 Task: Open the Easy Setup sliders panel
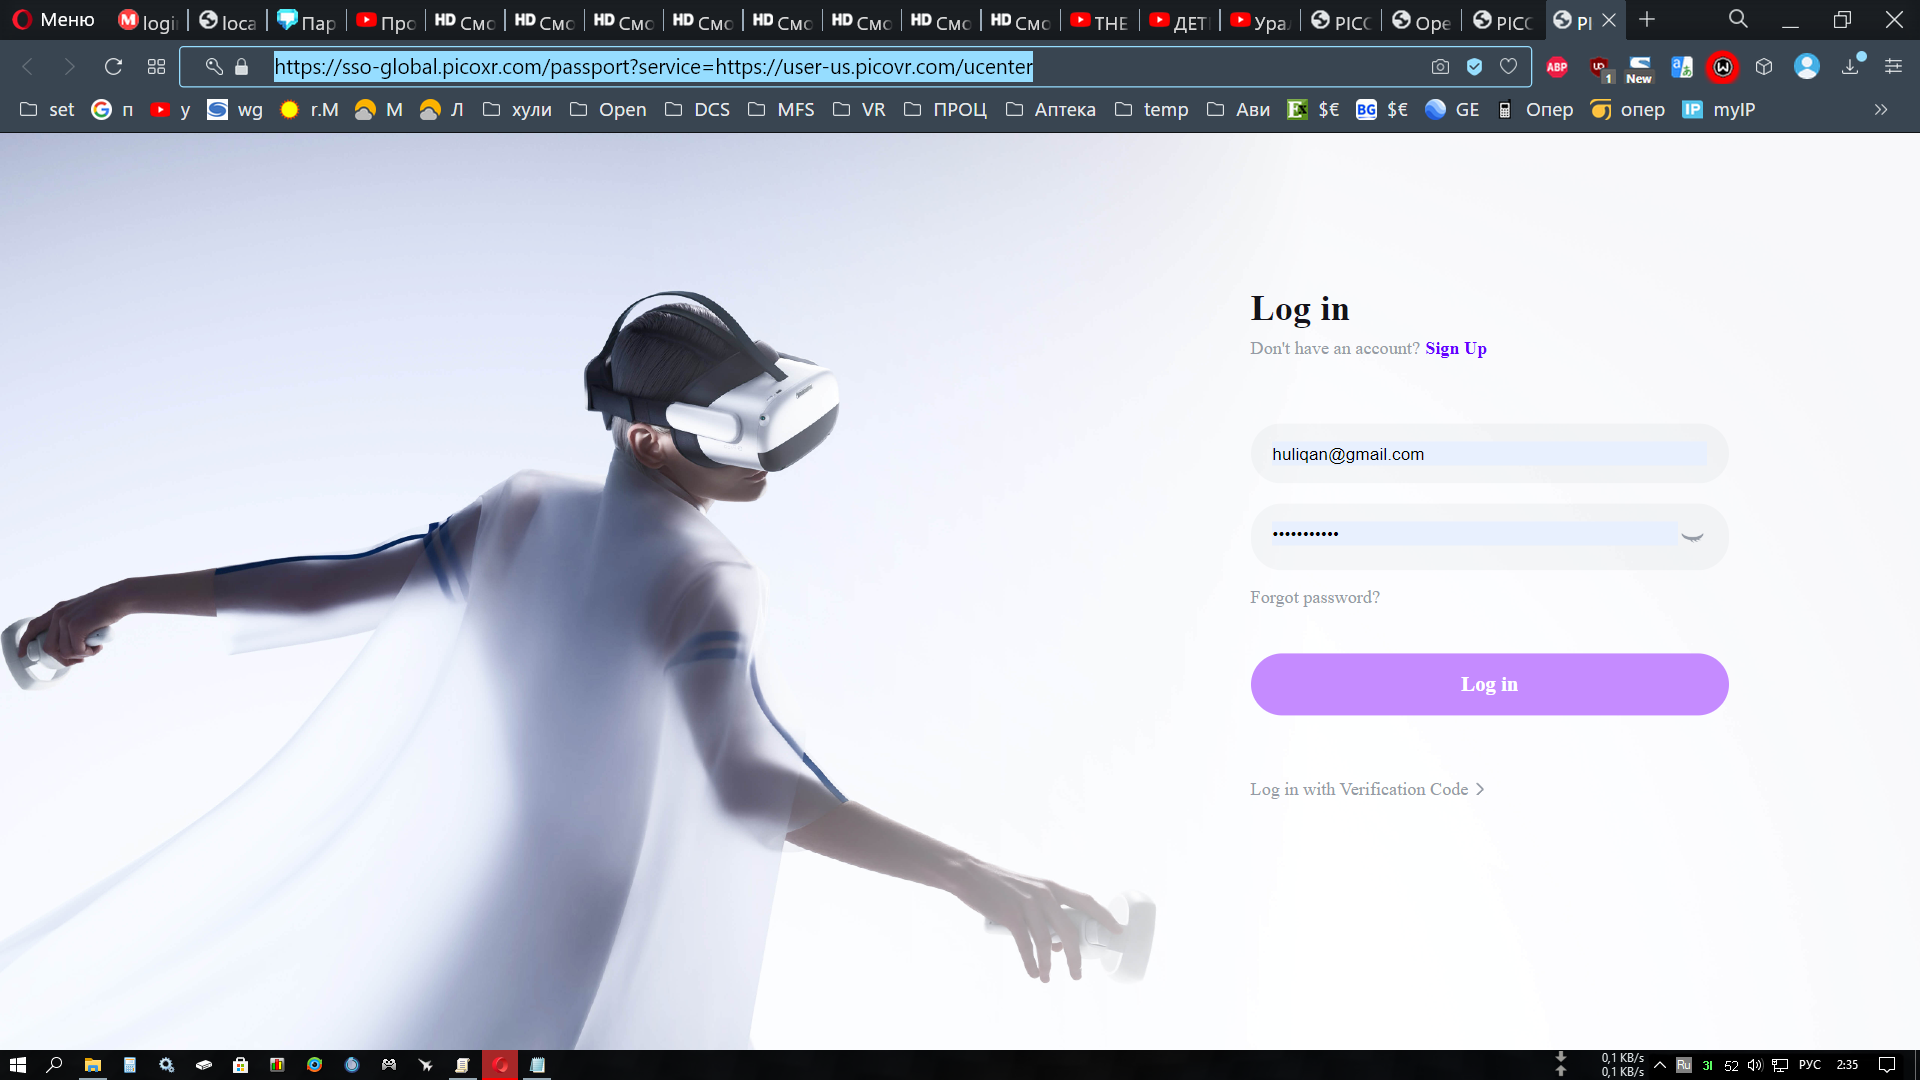[1893, 67]
